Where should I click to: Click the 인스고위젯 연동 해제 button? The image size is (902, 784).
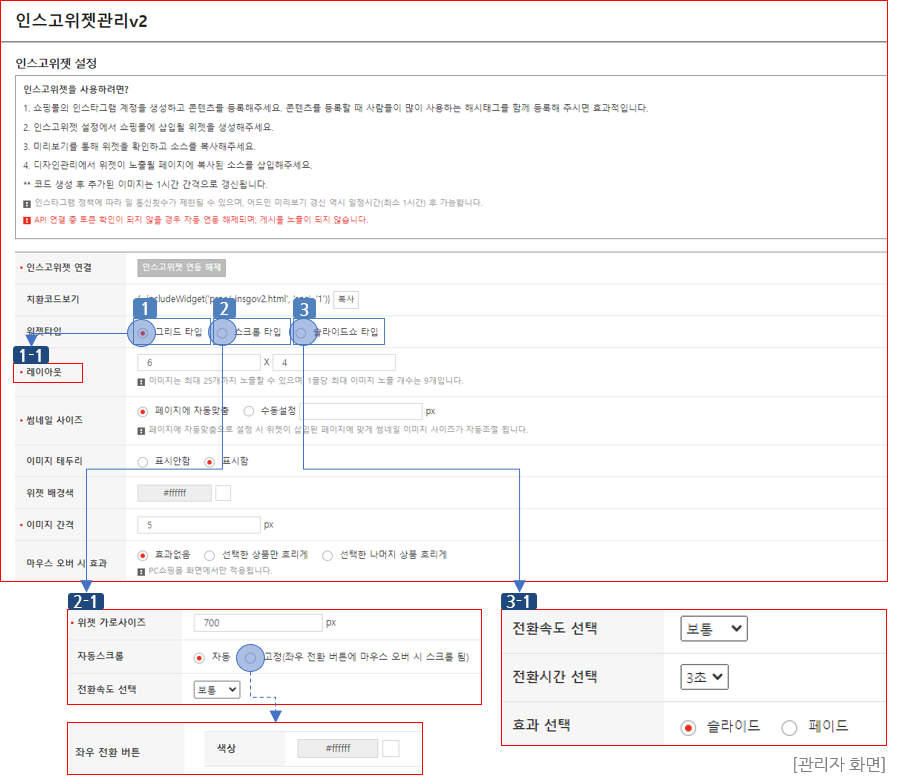click(182, 268)
